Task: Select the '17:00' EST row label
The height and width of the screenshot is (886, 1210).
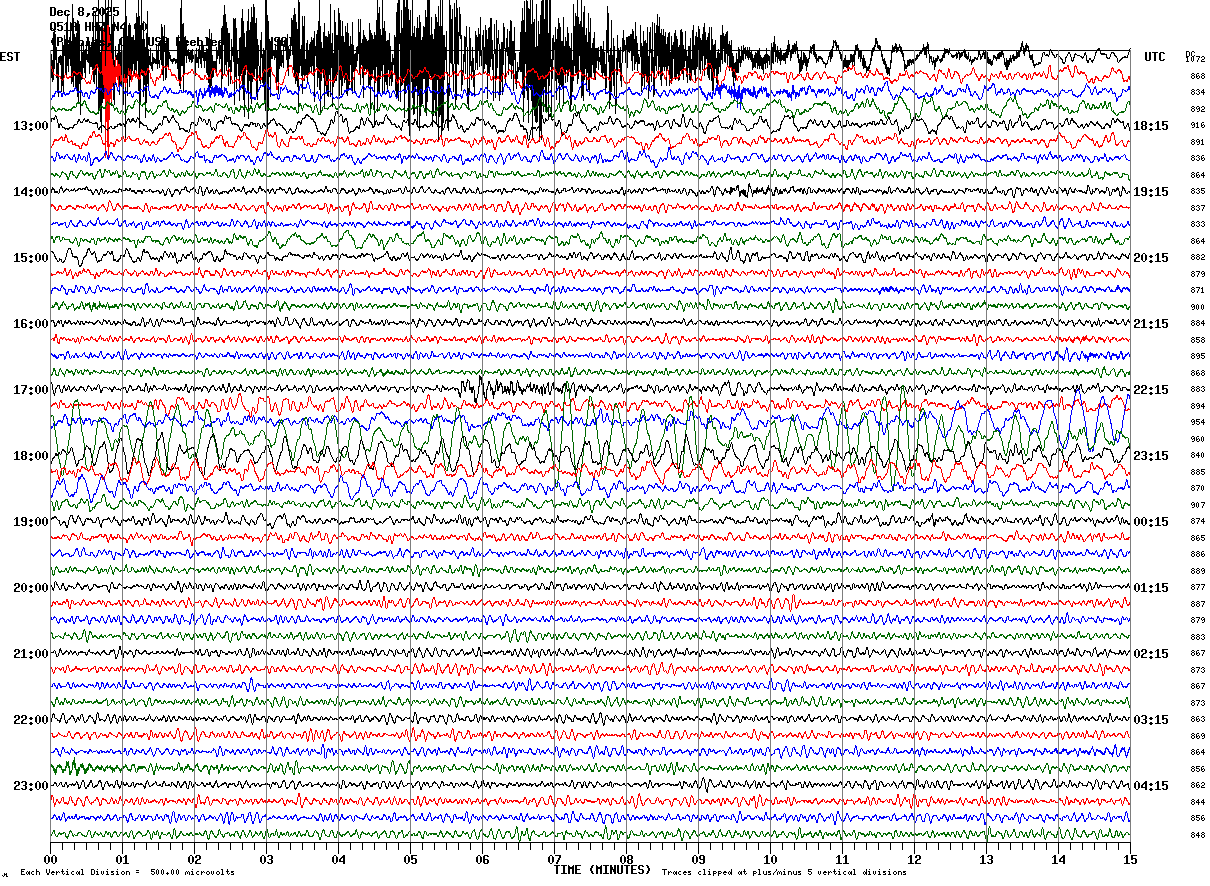Action: 31,390
